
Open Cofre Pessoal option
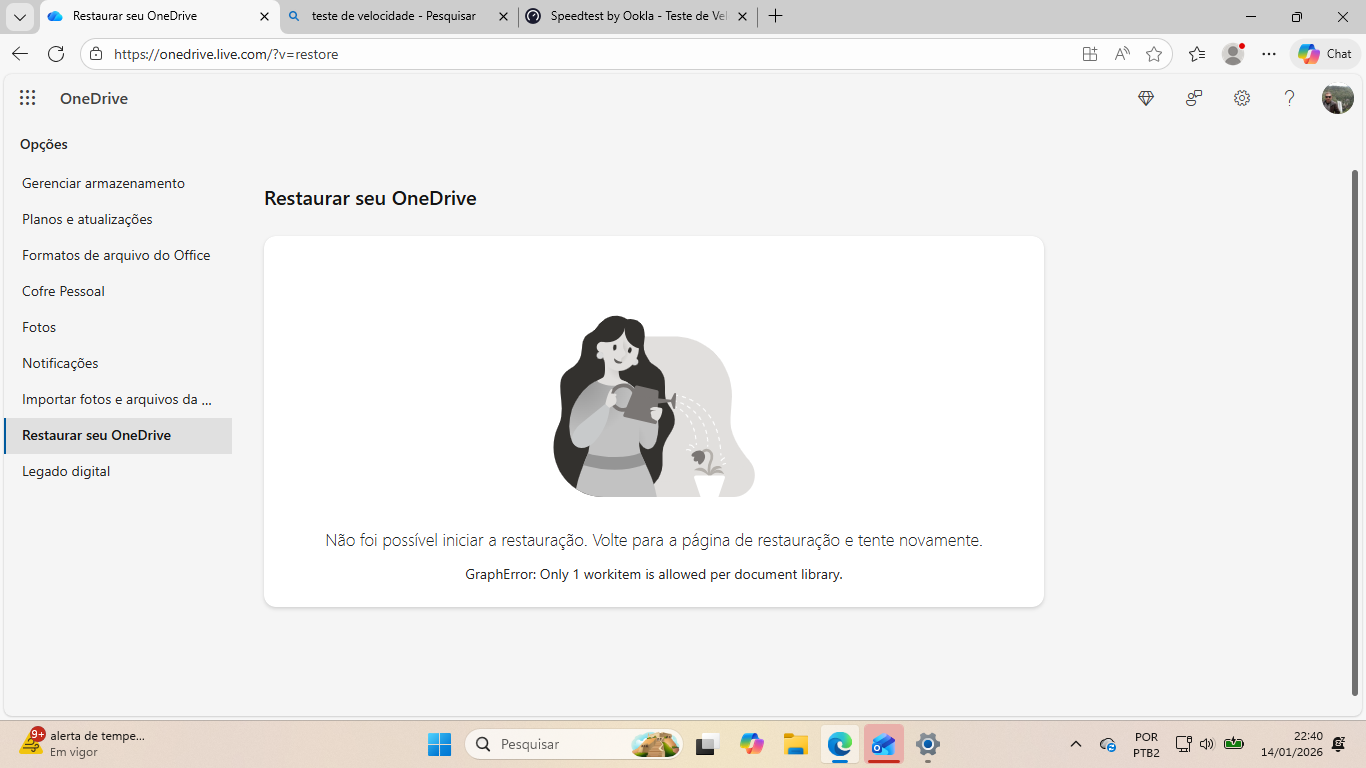point(118,291)
